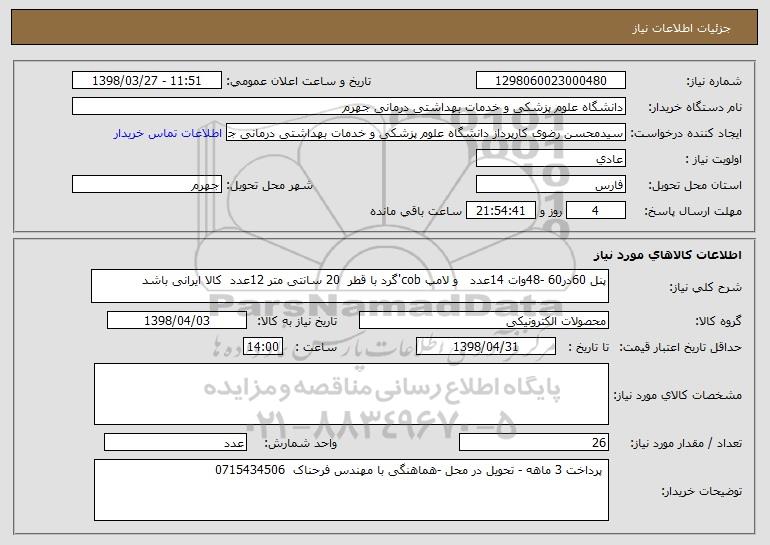This screenshot has width=770, height=545.
Task: Click the section heading اطلاعات کالاهای مورد نیاز
Action: (x=667, y=255)
